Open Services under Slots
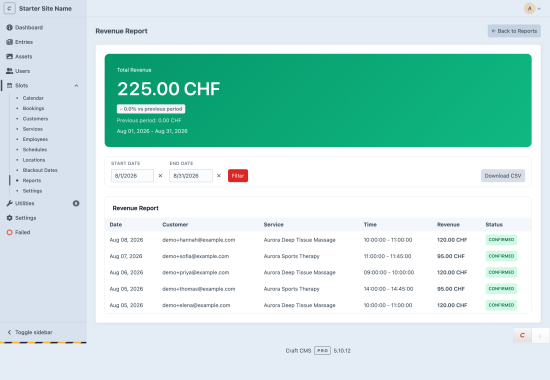Viewport: 550px width, 380px height. tap(33, 129)
